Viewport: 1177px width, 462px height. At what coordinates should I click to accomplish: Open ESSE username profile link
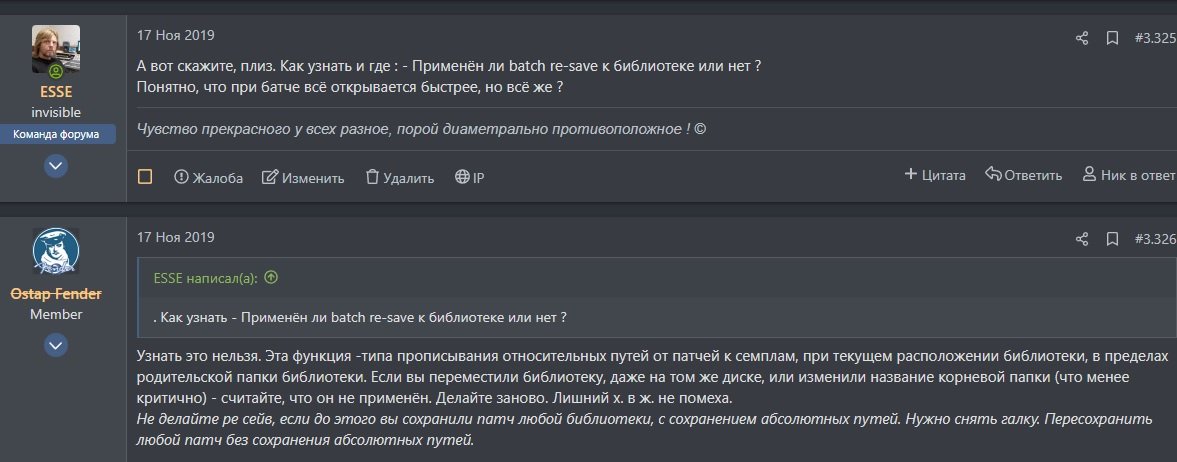click(56, 92)
